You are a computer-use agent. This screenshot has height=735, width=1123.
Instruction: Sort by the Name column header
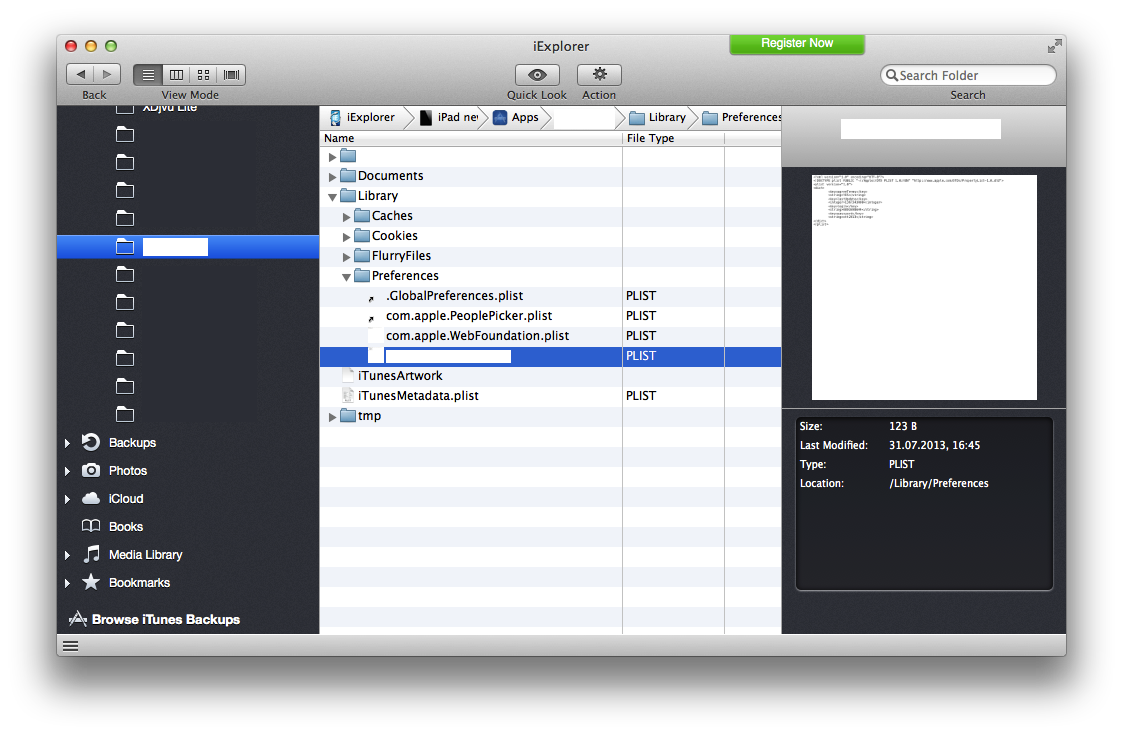pos(471,138)
